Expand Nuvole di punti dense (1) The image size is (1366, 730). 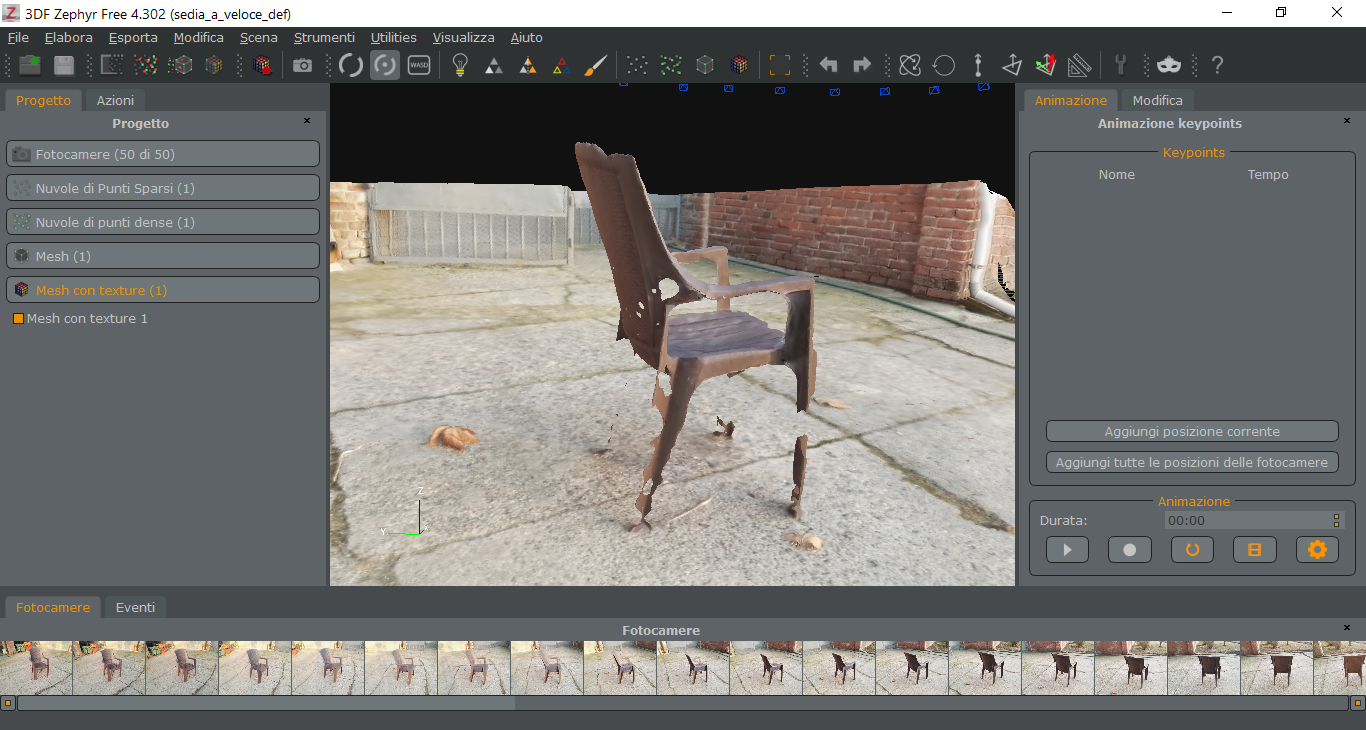tap(163, 222)
